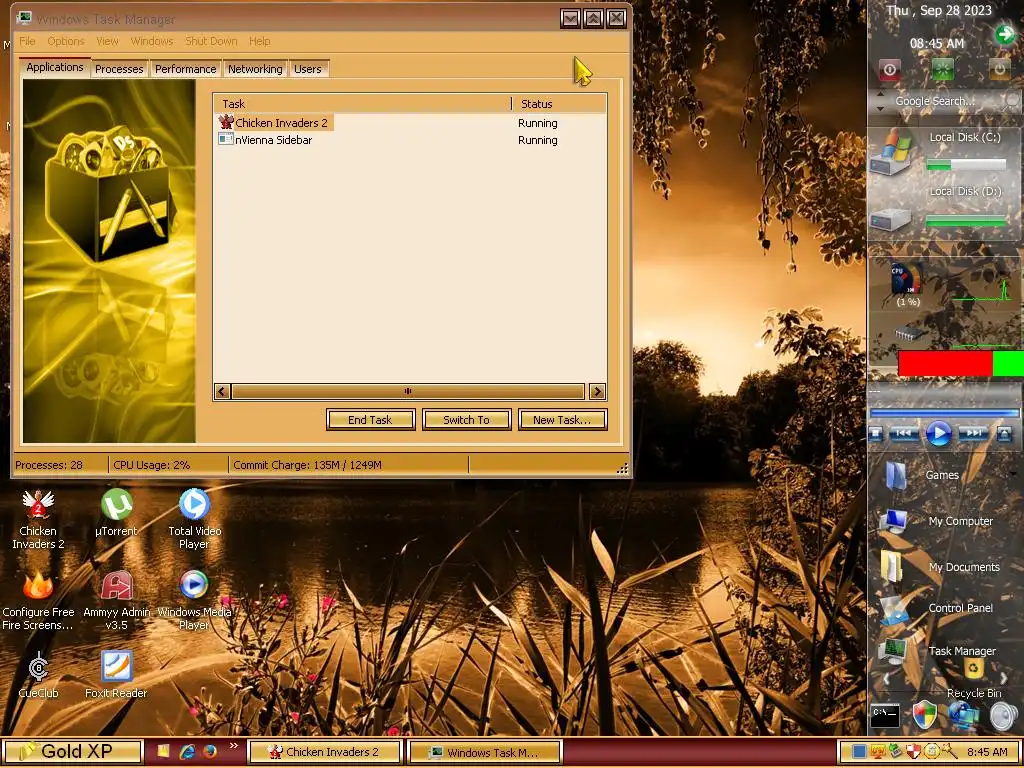Click the Switch To button
Viewport: 1024px width, 768px height.
coord(466,420)
